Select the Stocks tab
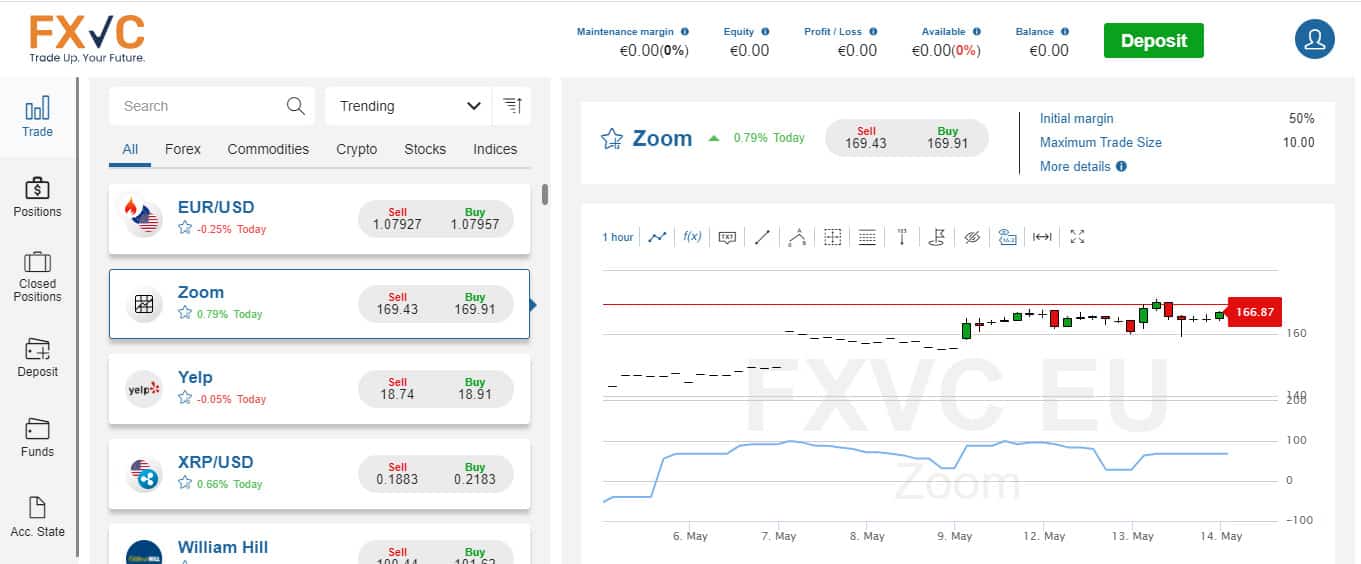Viewport: 1361px width, 564px height. pos(425,149)
